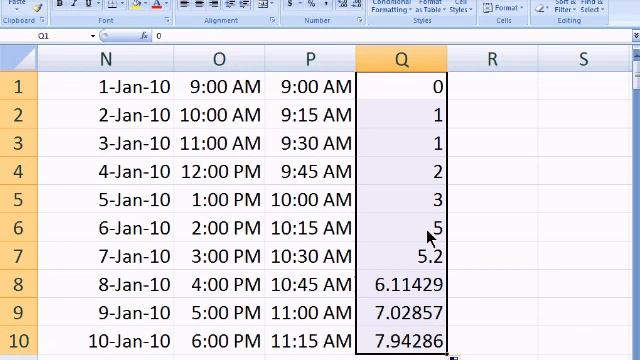Image resolution: width=640 pixels, height=360 pixels.
Task: Open Merge and Center dropdown arrow
Action: (x=272, y=4)
